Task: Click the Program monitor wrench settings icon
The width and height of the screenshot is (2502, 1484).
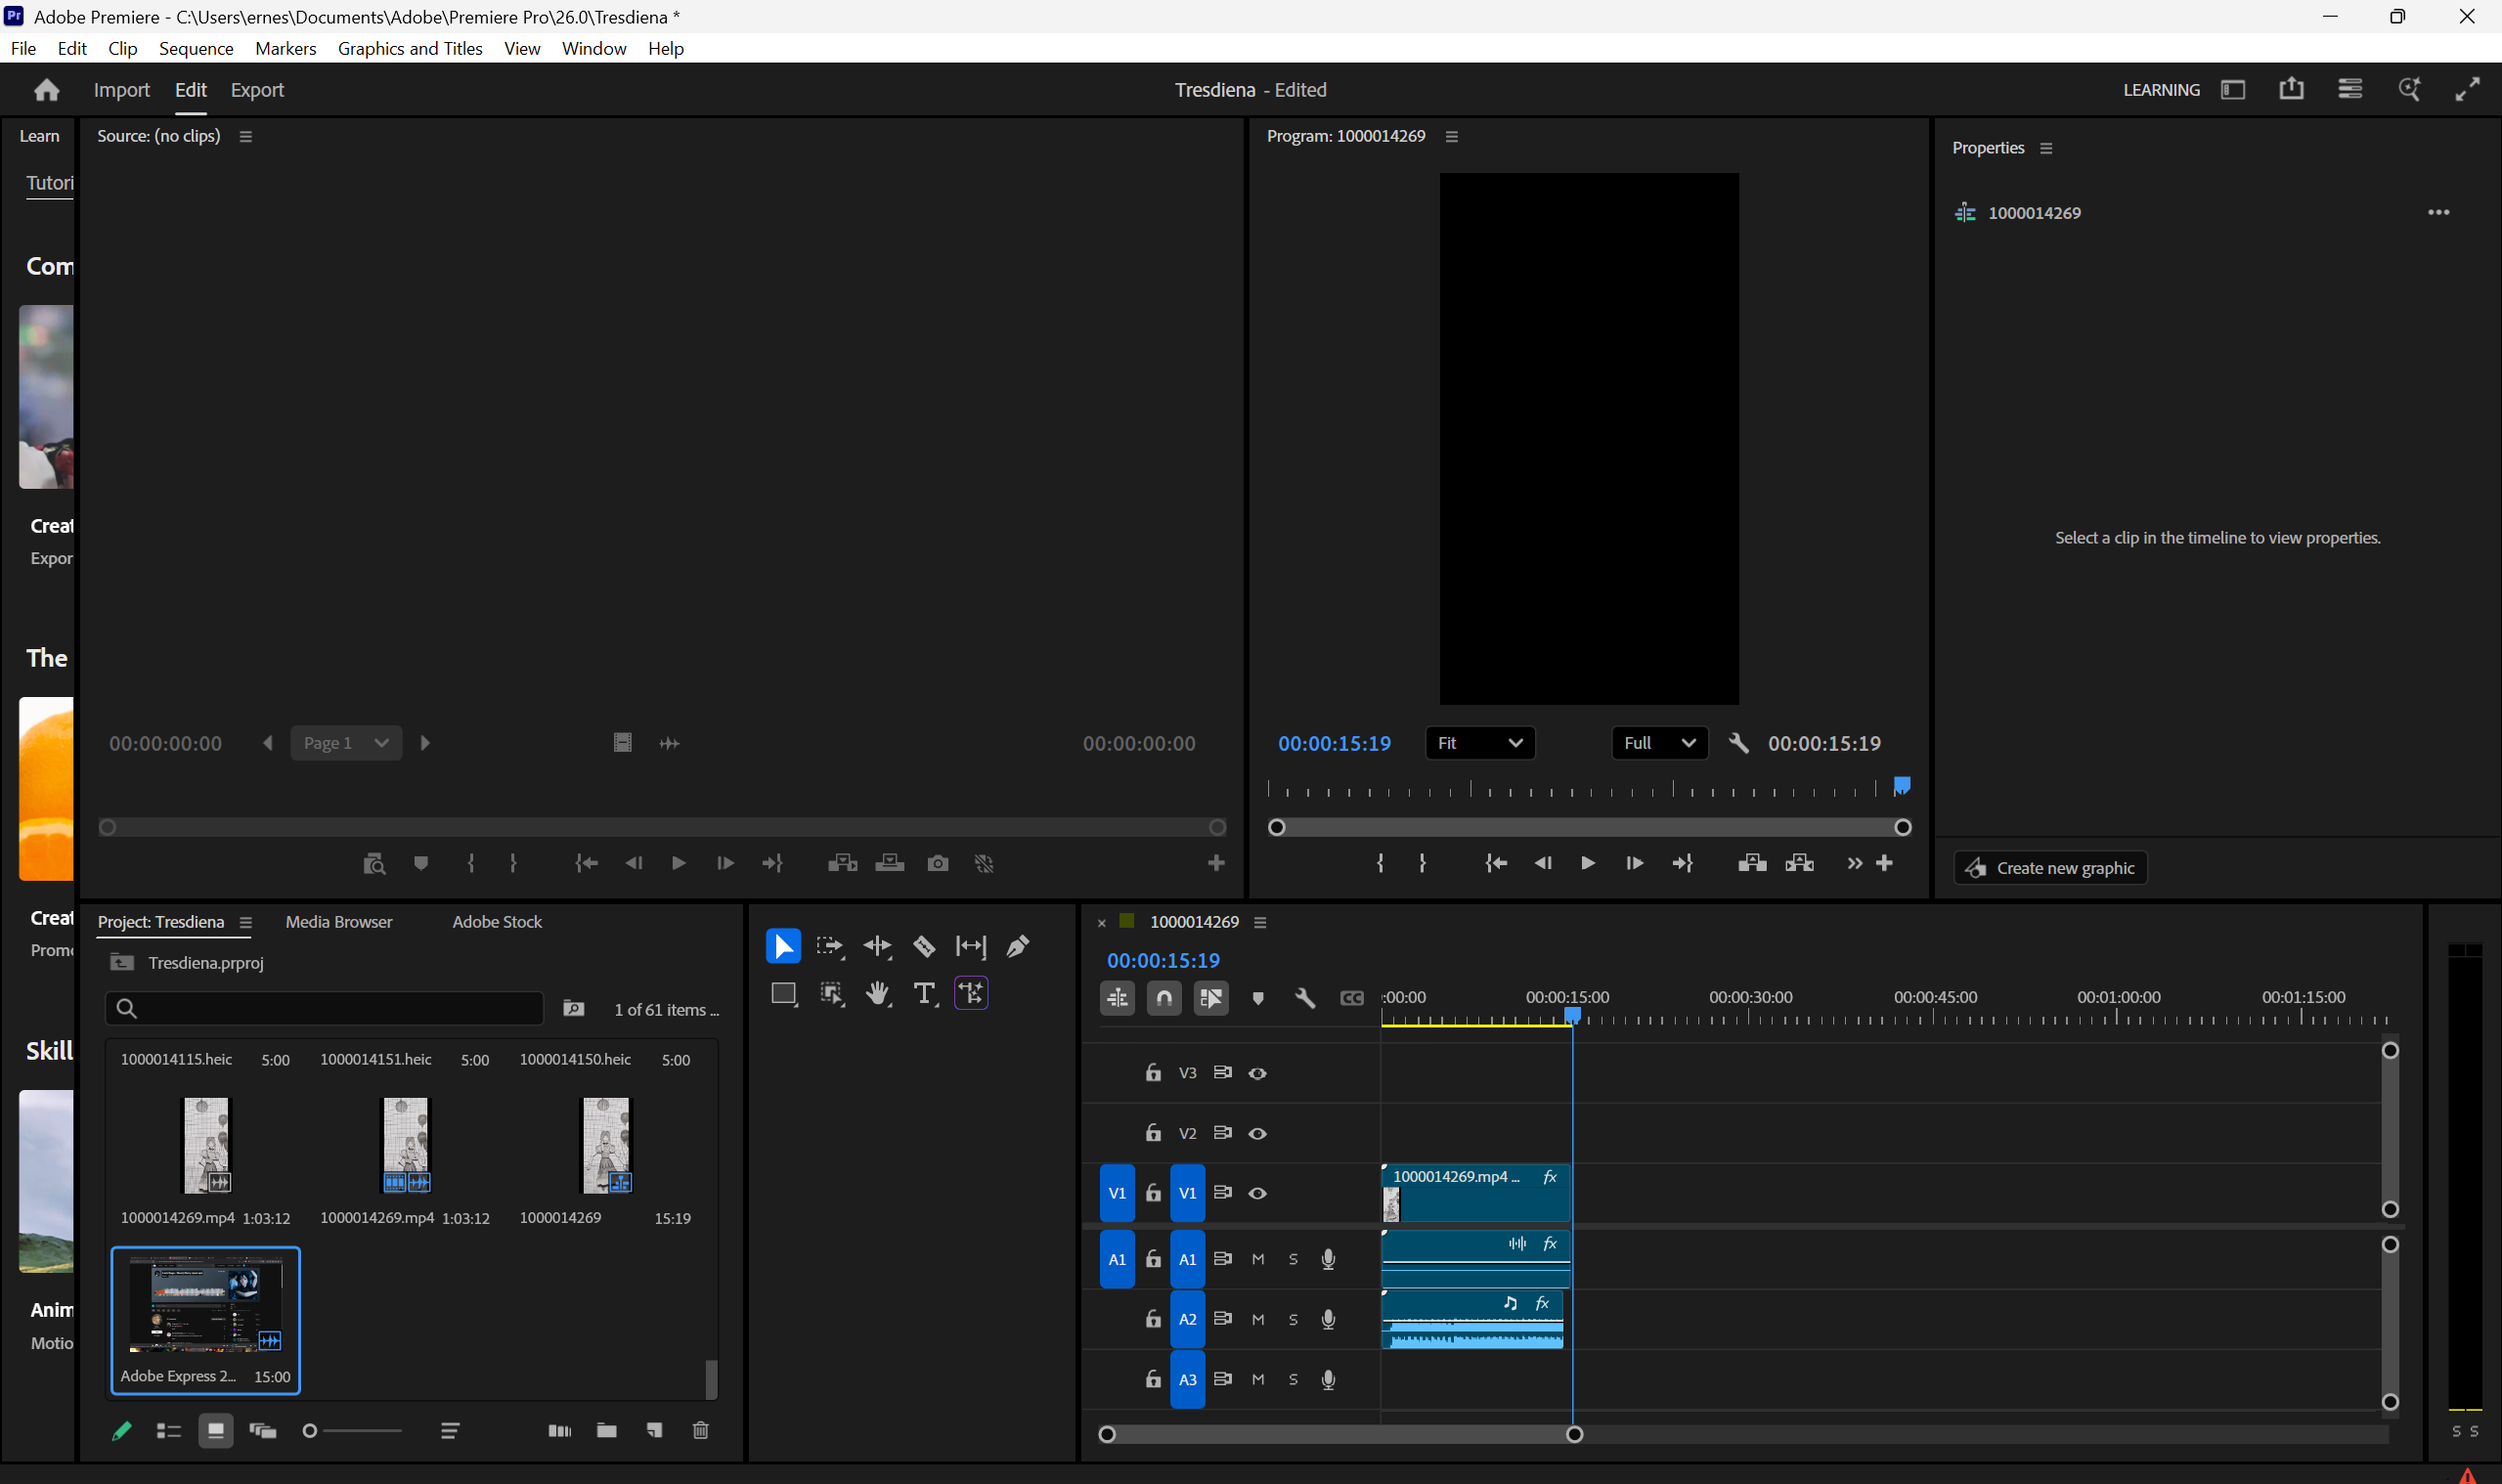Action: (1738, 743)
